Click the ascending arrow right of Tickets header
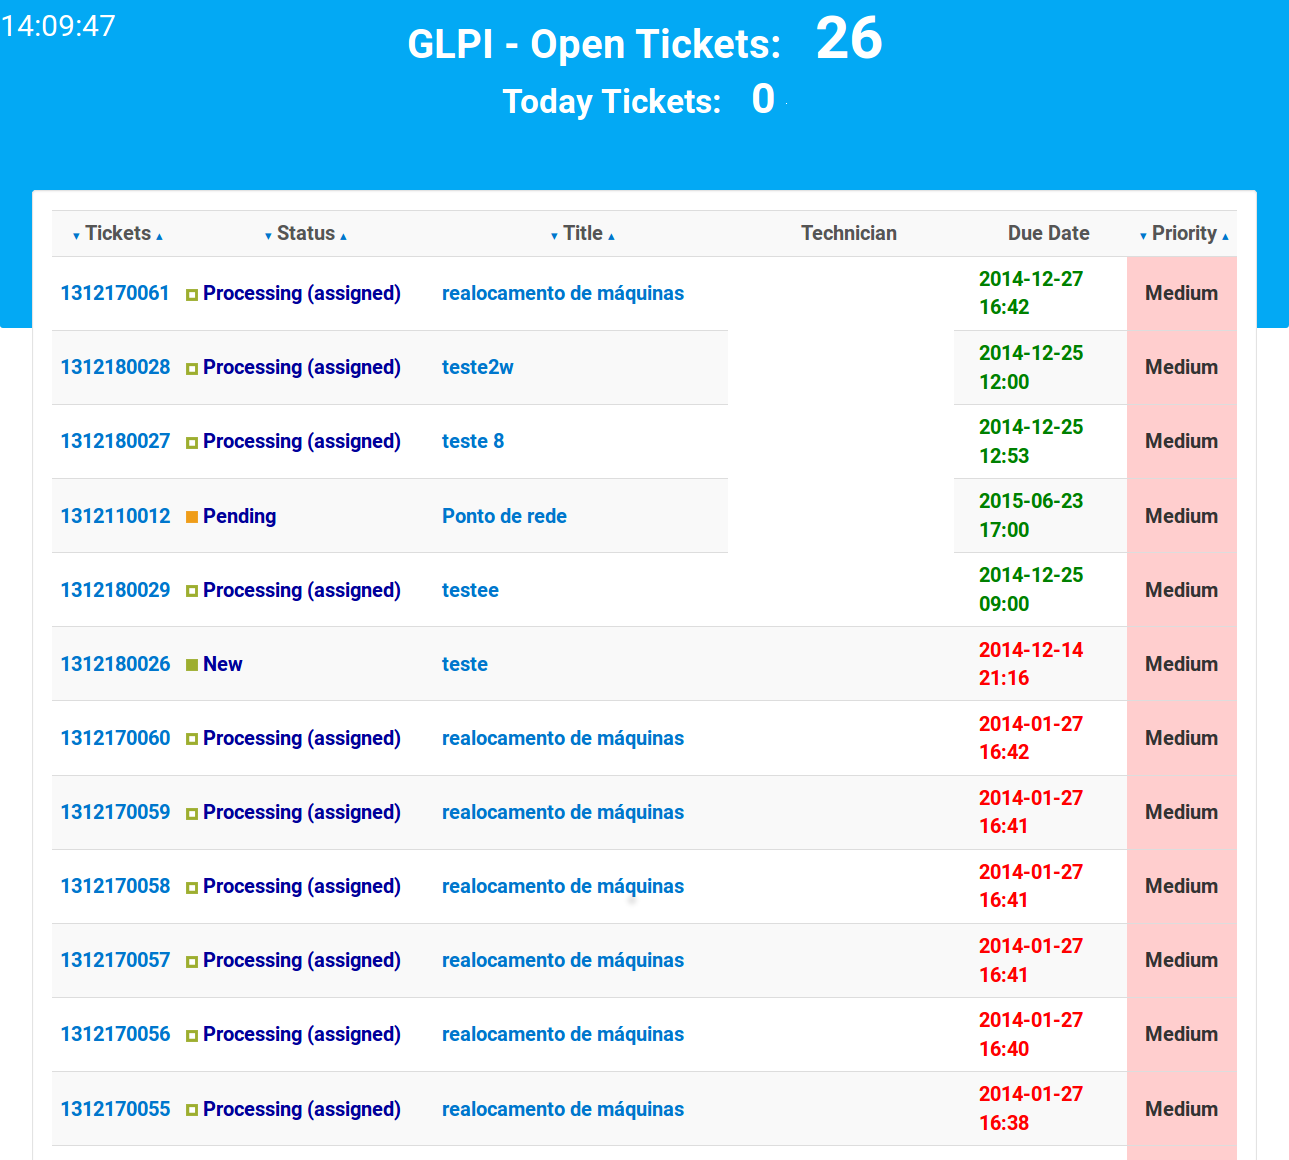The width and height of the screenshot is (1289, 1160). [159, 236]
